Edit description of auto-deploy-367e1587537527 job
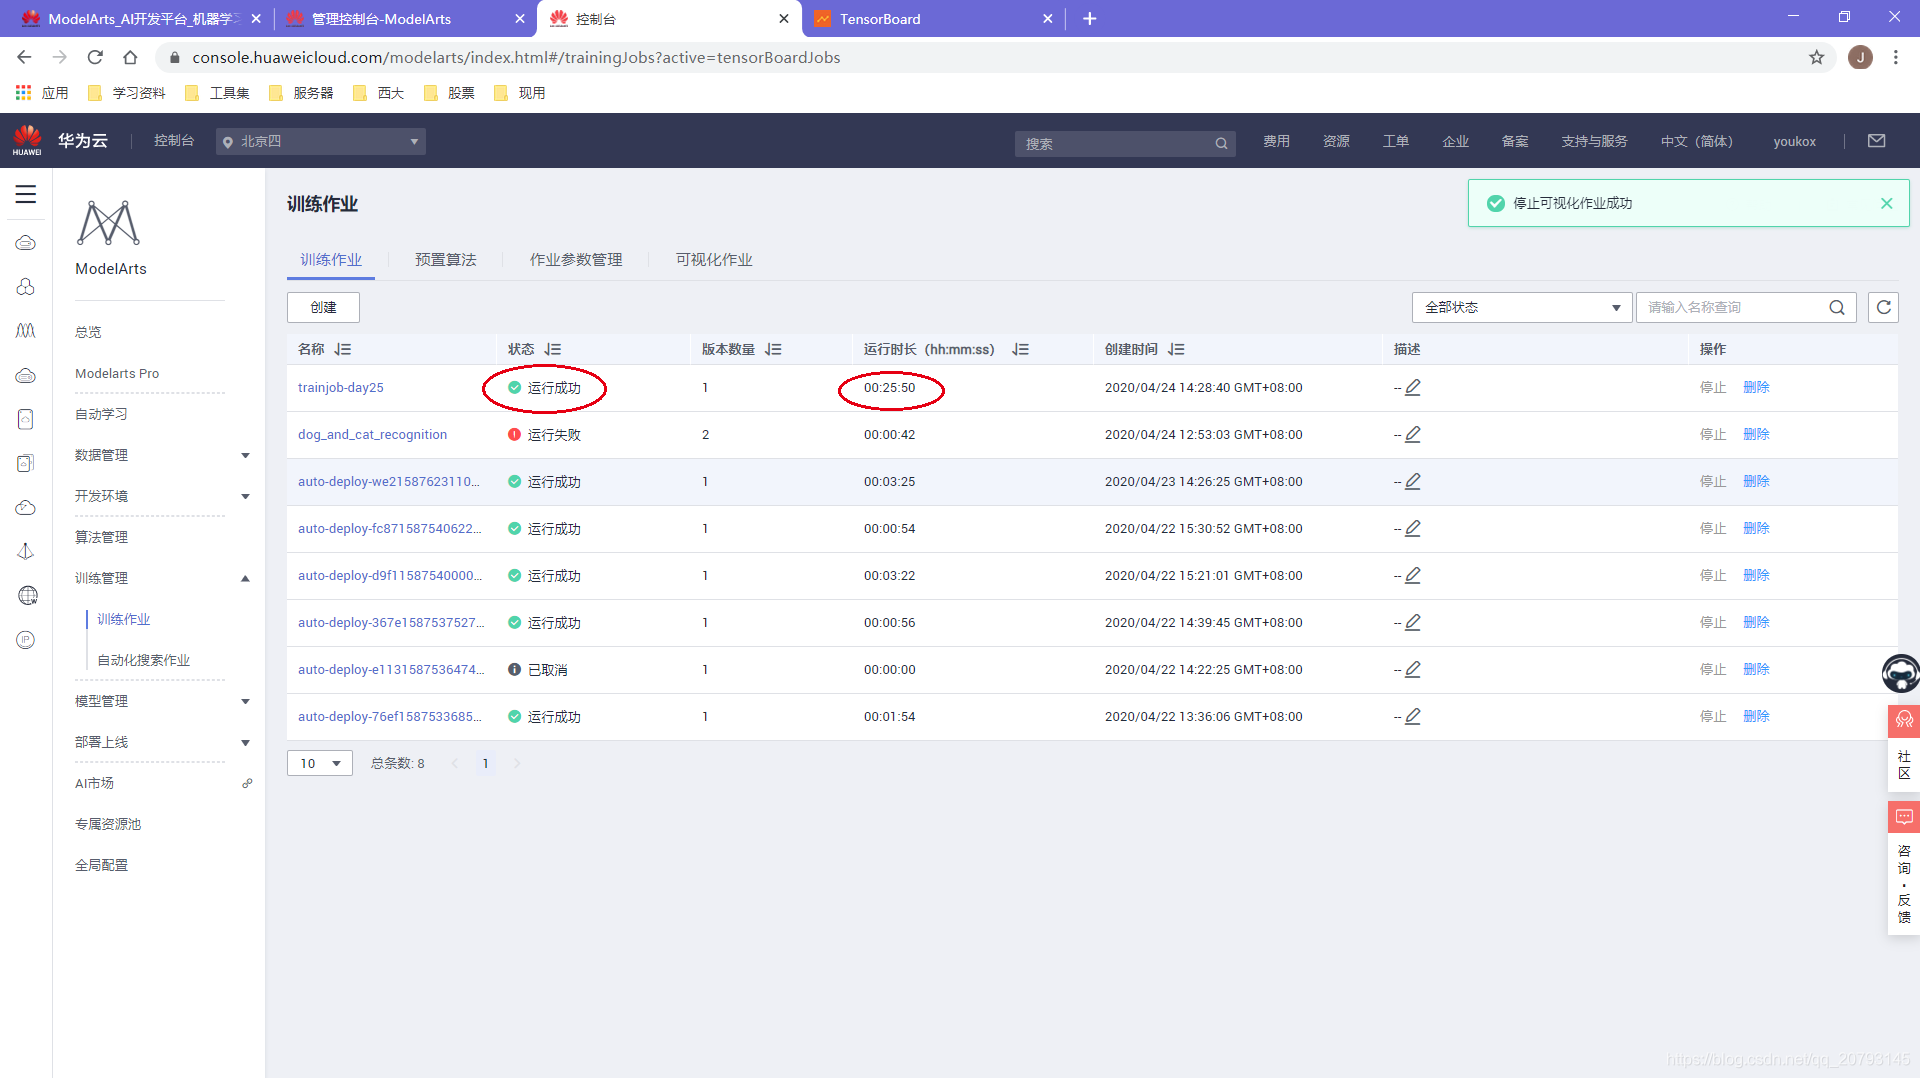Screen dimensions: 1920x1078 (x=1413, y=622)
